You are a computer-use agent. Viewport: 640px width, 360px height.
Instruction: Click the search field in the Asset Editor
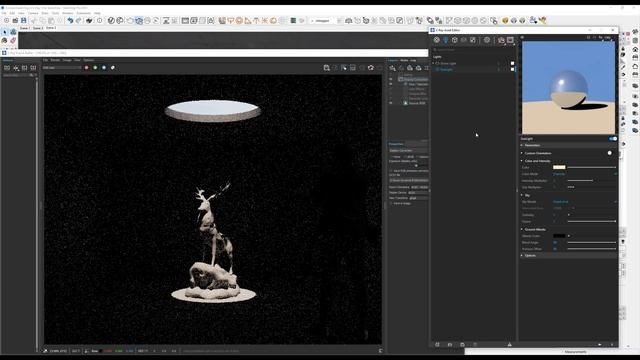coord(473,49)
